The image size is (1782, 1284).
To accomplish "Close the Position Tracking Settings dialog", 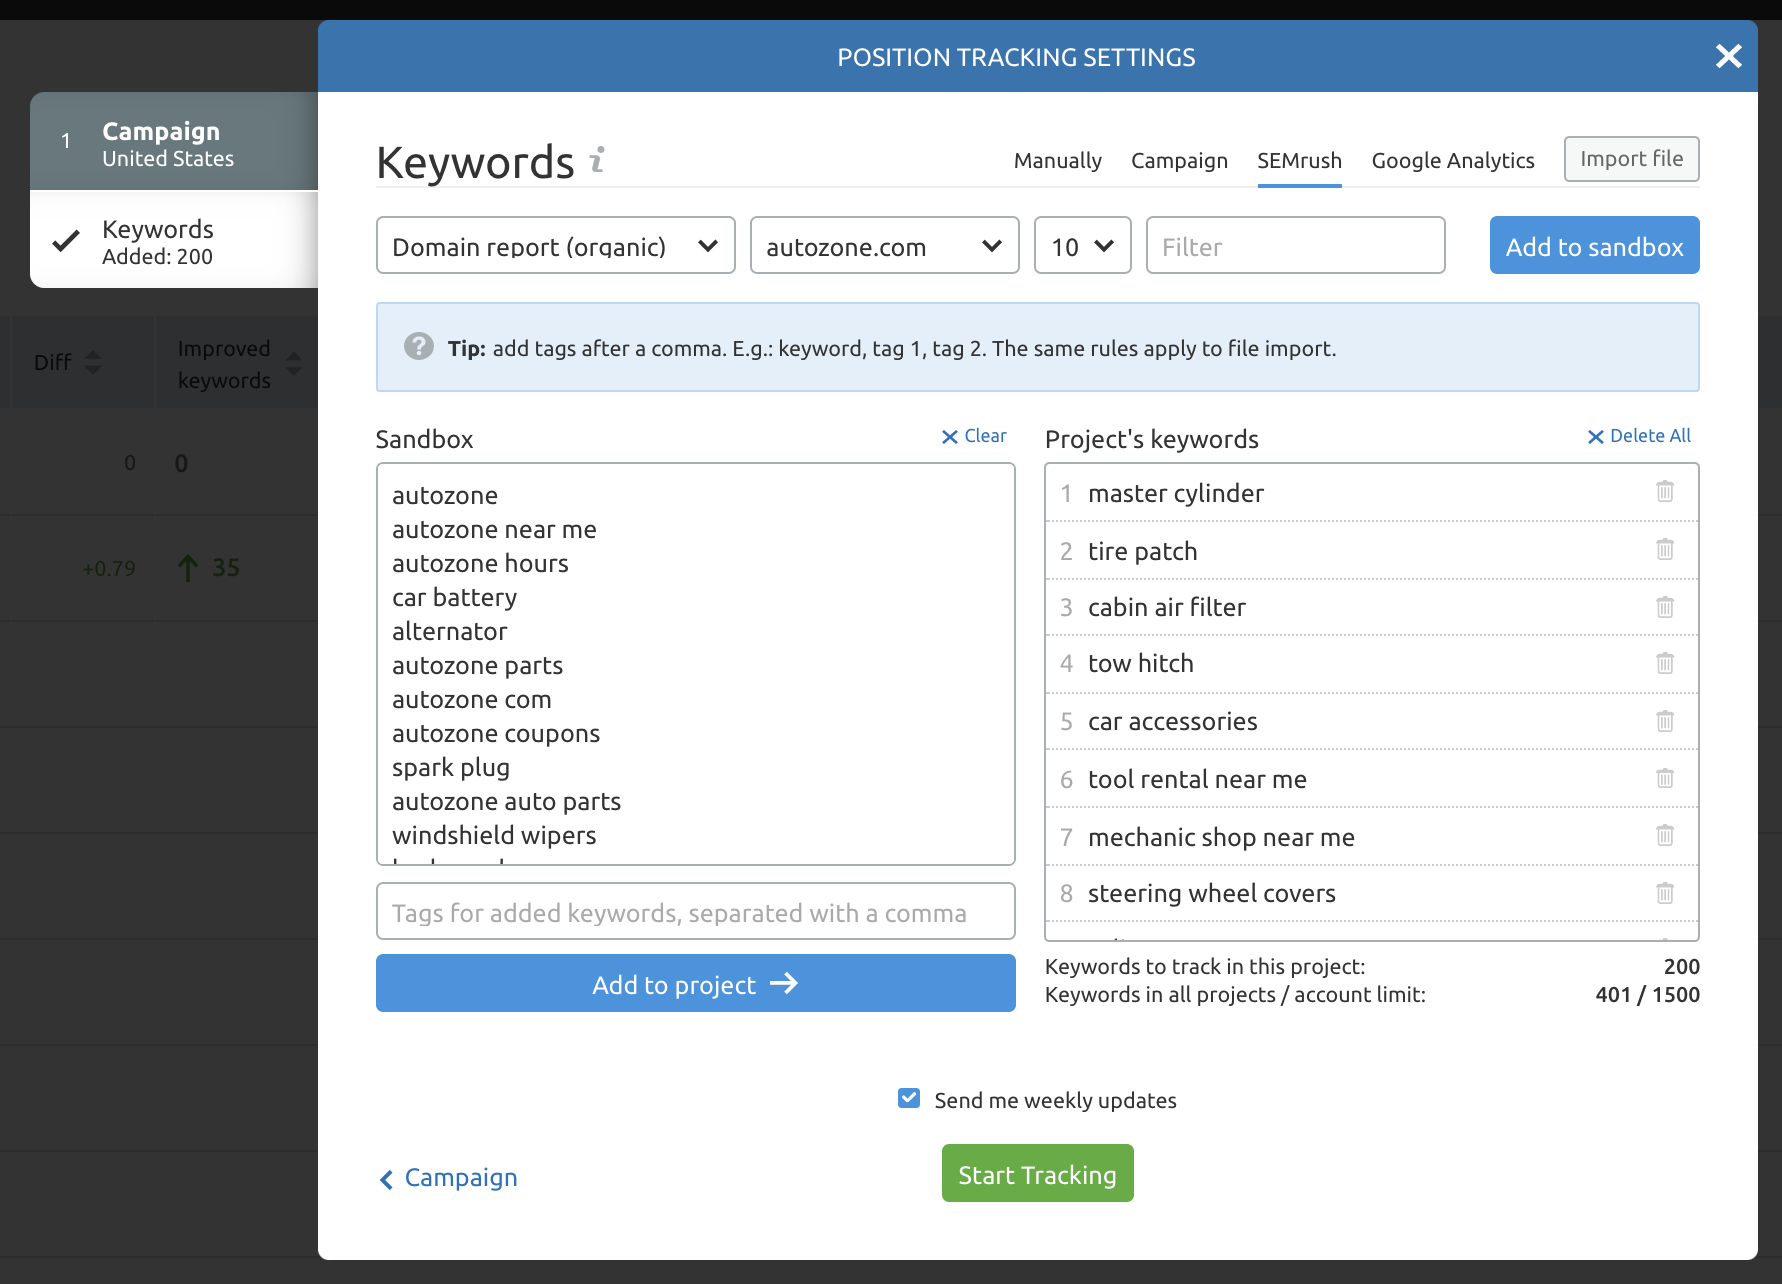I will pyautogui.click(x=1728, y=56).
